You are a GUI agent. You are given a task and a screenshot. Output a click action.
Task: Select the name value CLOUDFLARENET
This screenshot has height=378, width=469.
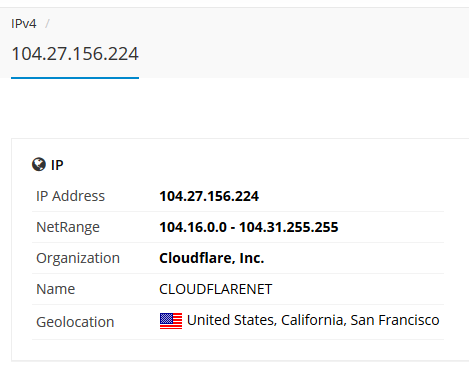[x=216, y=289]
